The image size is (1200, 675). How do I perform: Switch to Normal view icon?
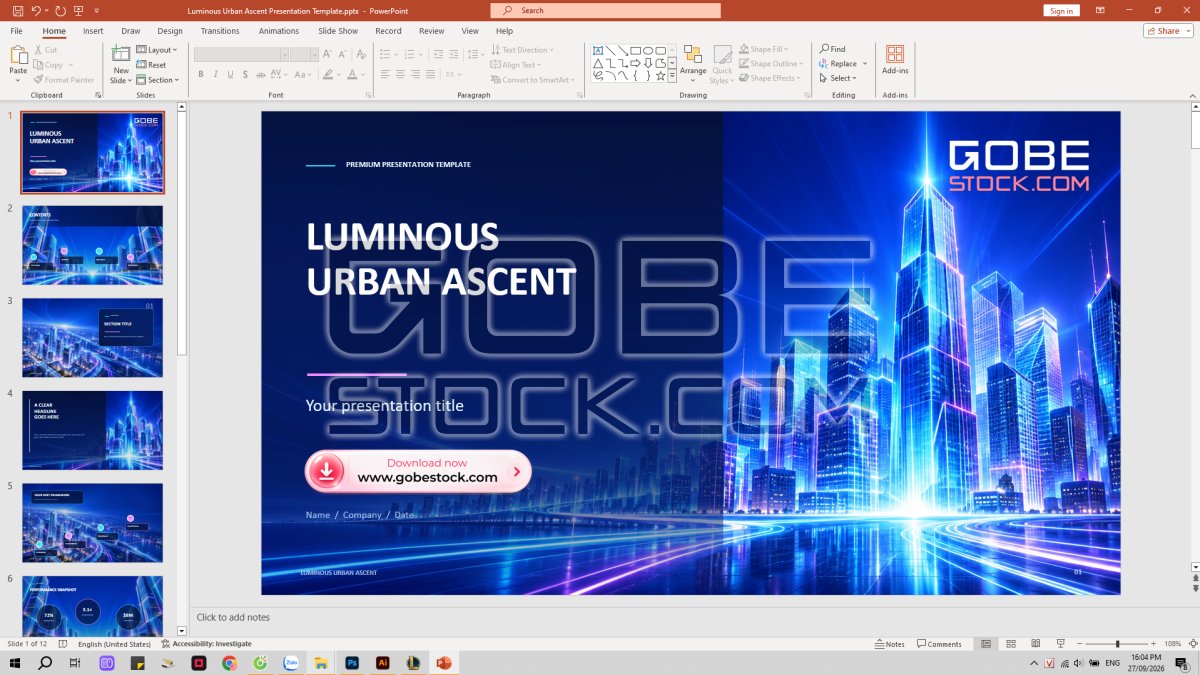[x=986, y=644]
